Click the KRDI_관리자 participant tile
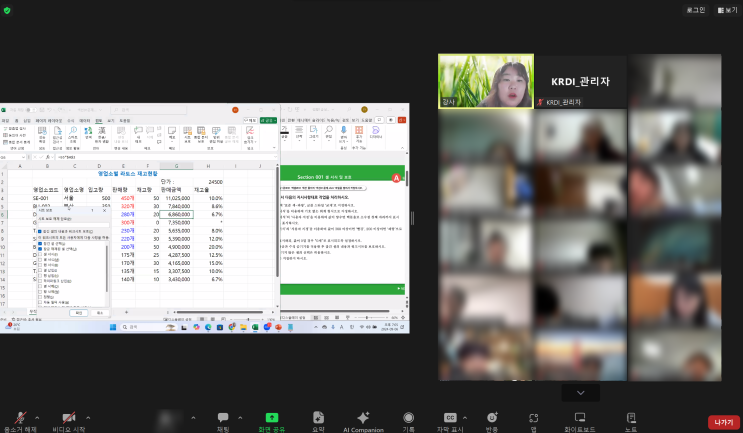The height and width of the screenshot is (433, 743). point(580,80)
